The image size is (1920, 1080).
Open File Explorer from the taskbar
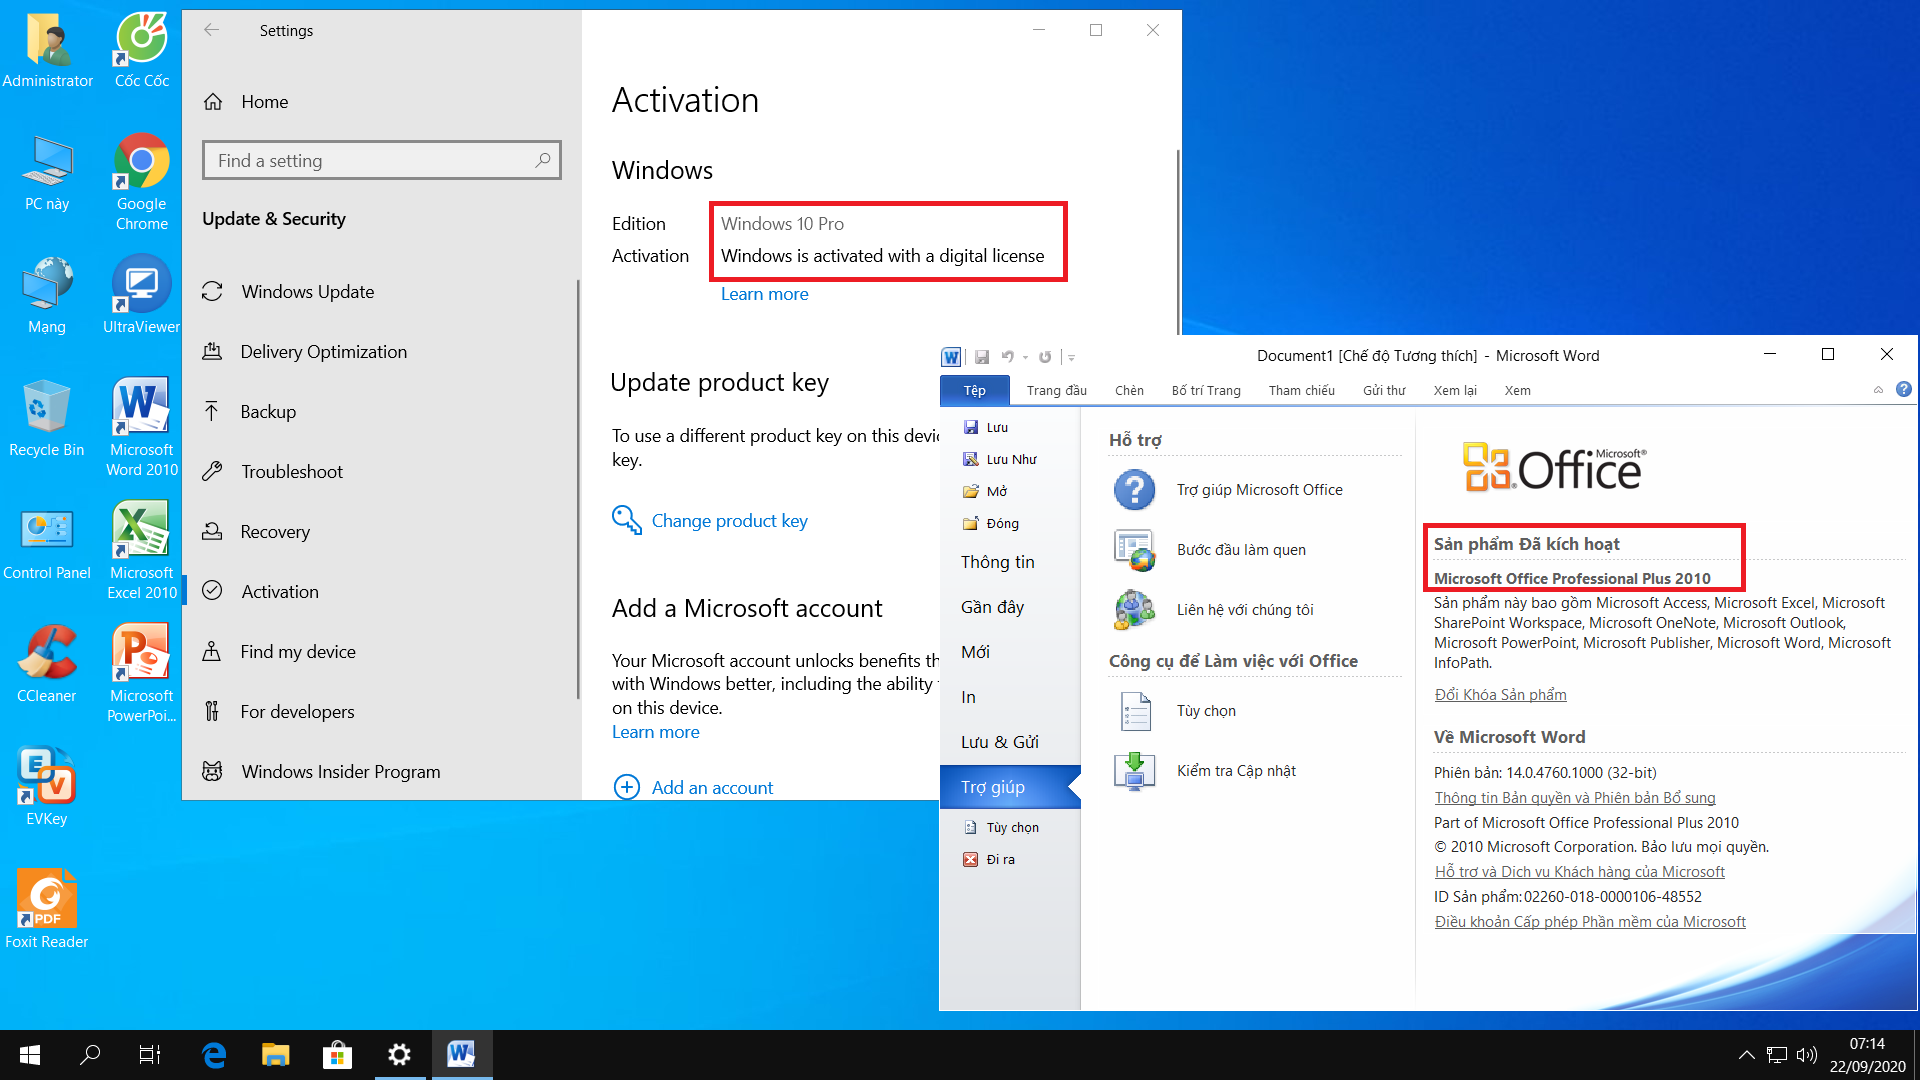click(275, 1054)
